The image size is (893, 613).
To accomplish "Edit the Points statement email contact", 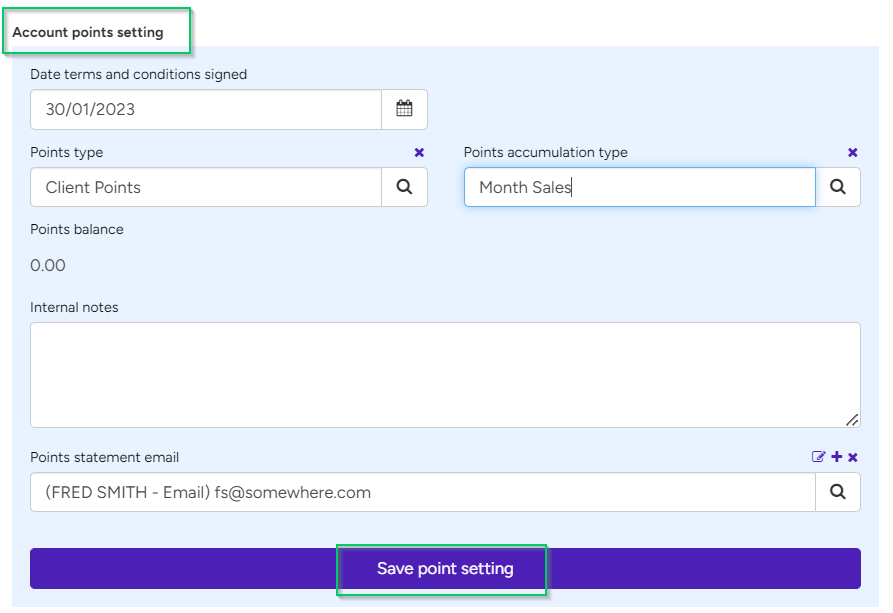I will click(818, 457).
